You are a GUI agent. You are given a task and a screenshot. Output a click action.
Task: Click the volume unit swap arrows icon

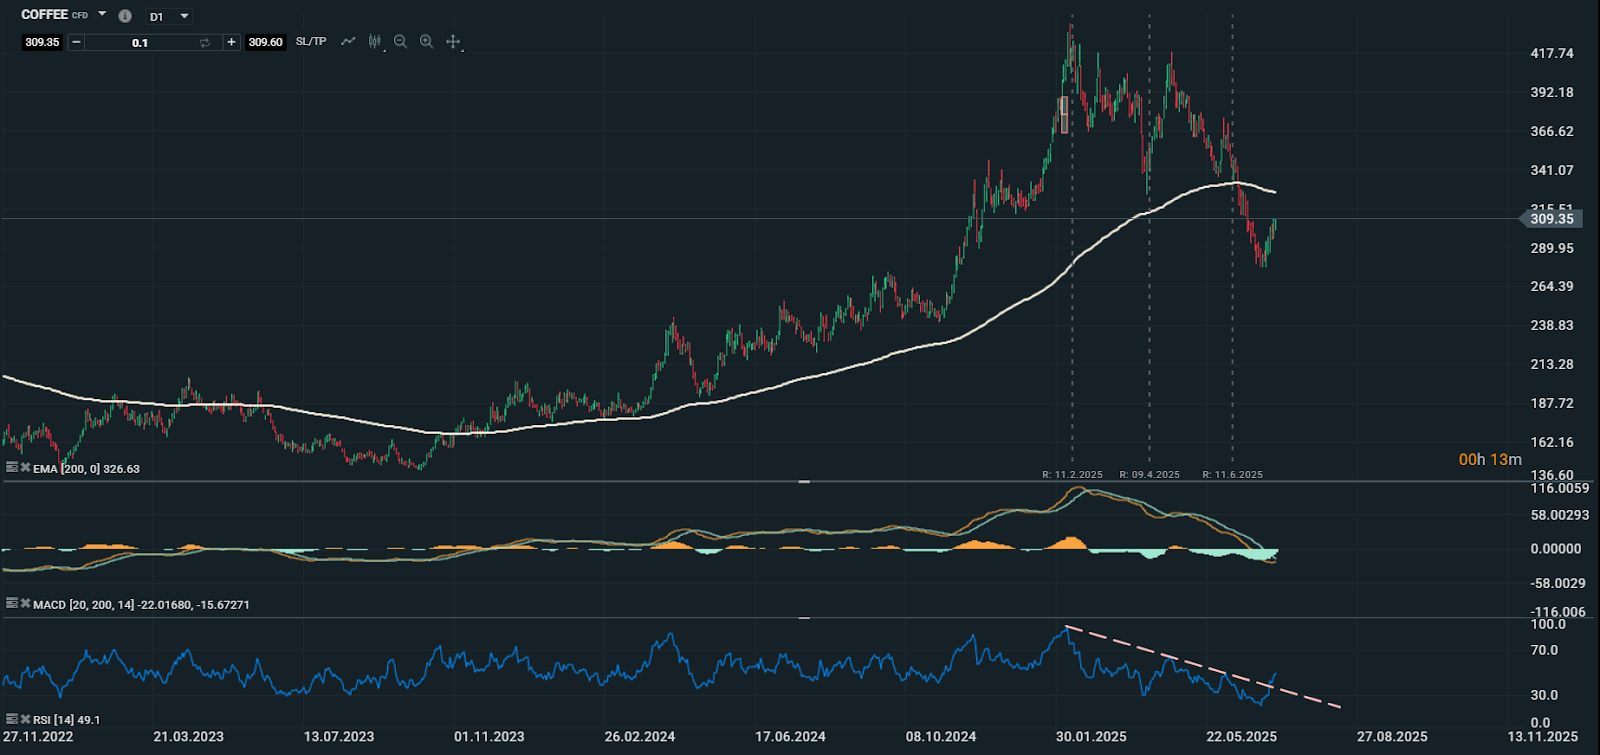click(205, 42)
